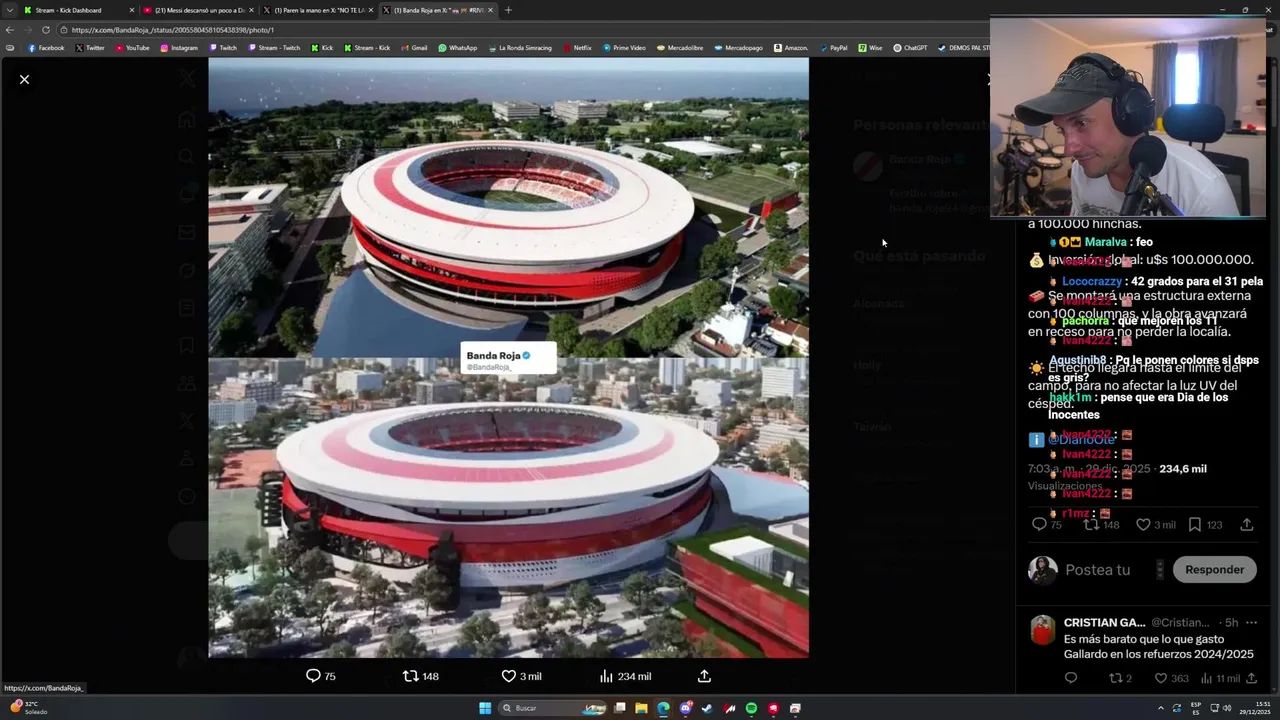Close the photo viewer with the X
Viewport: 1280px width, 720px height.
[x=24, y=79]
